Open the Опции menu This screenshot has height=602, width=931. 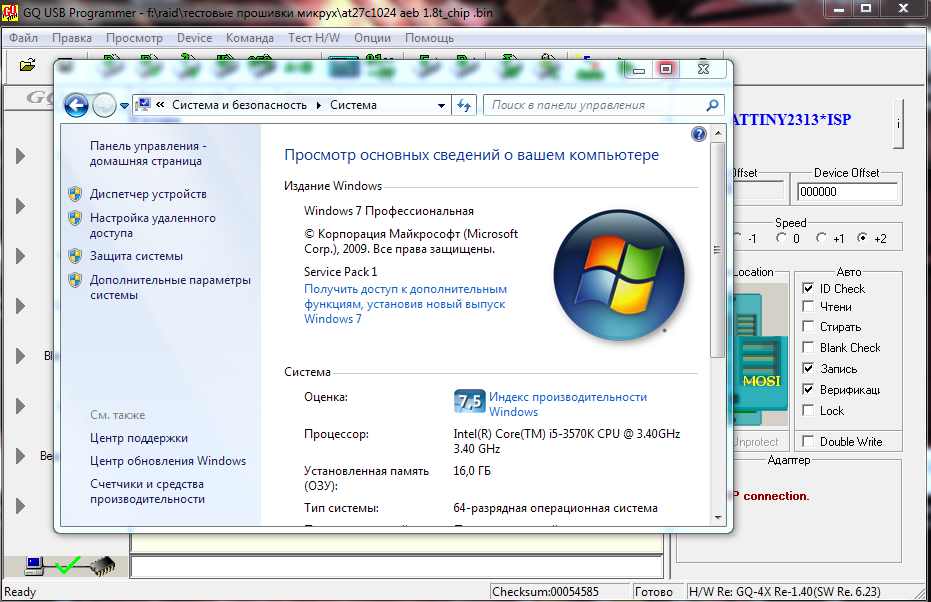point(372,38)
